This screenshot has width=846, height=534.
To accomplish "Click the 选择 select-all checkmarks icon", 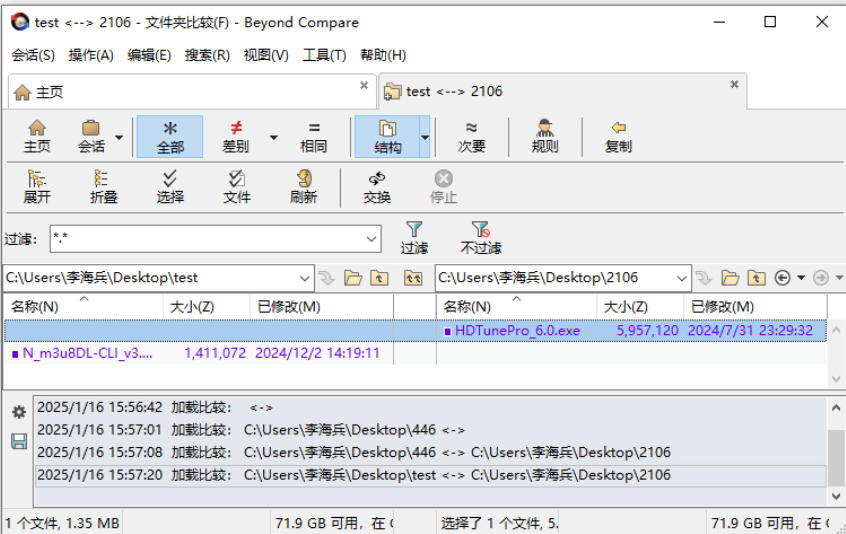I will pos(170,187).
